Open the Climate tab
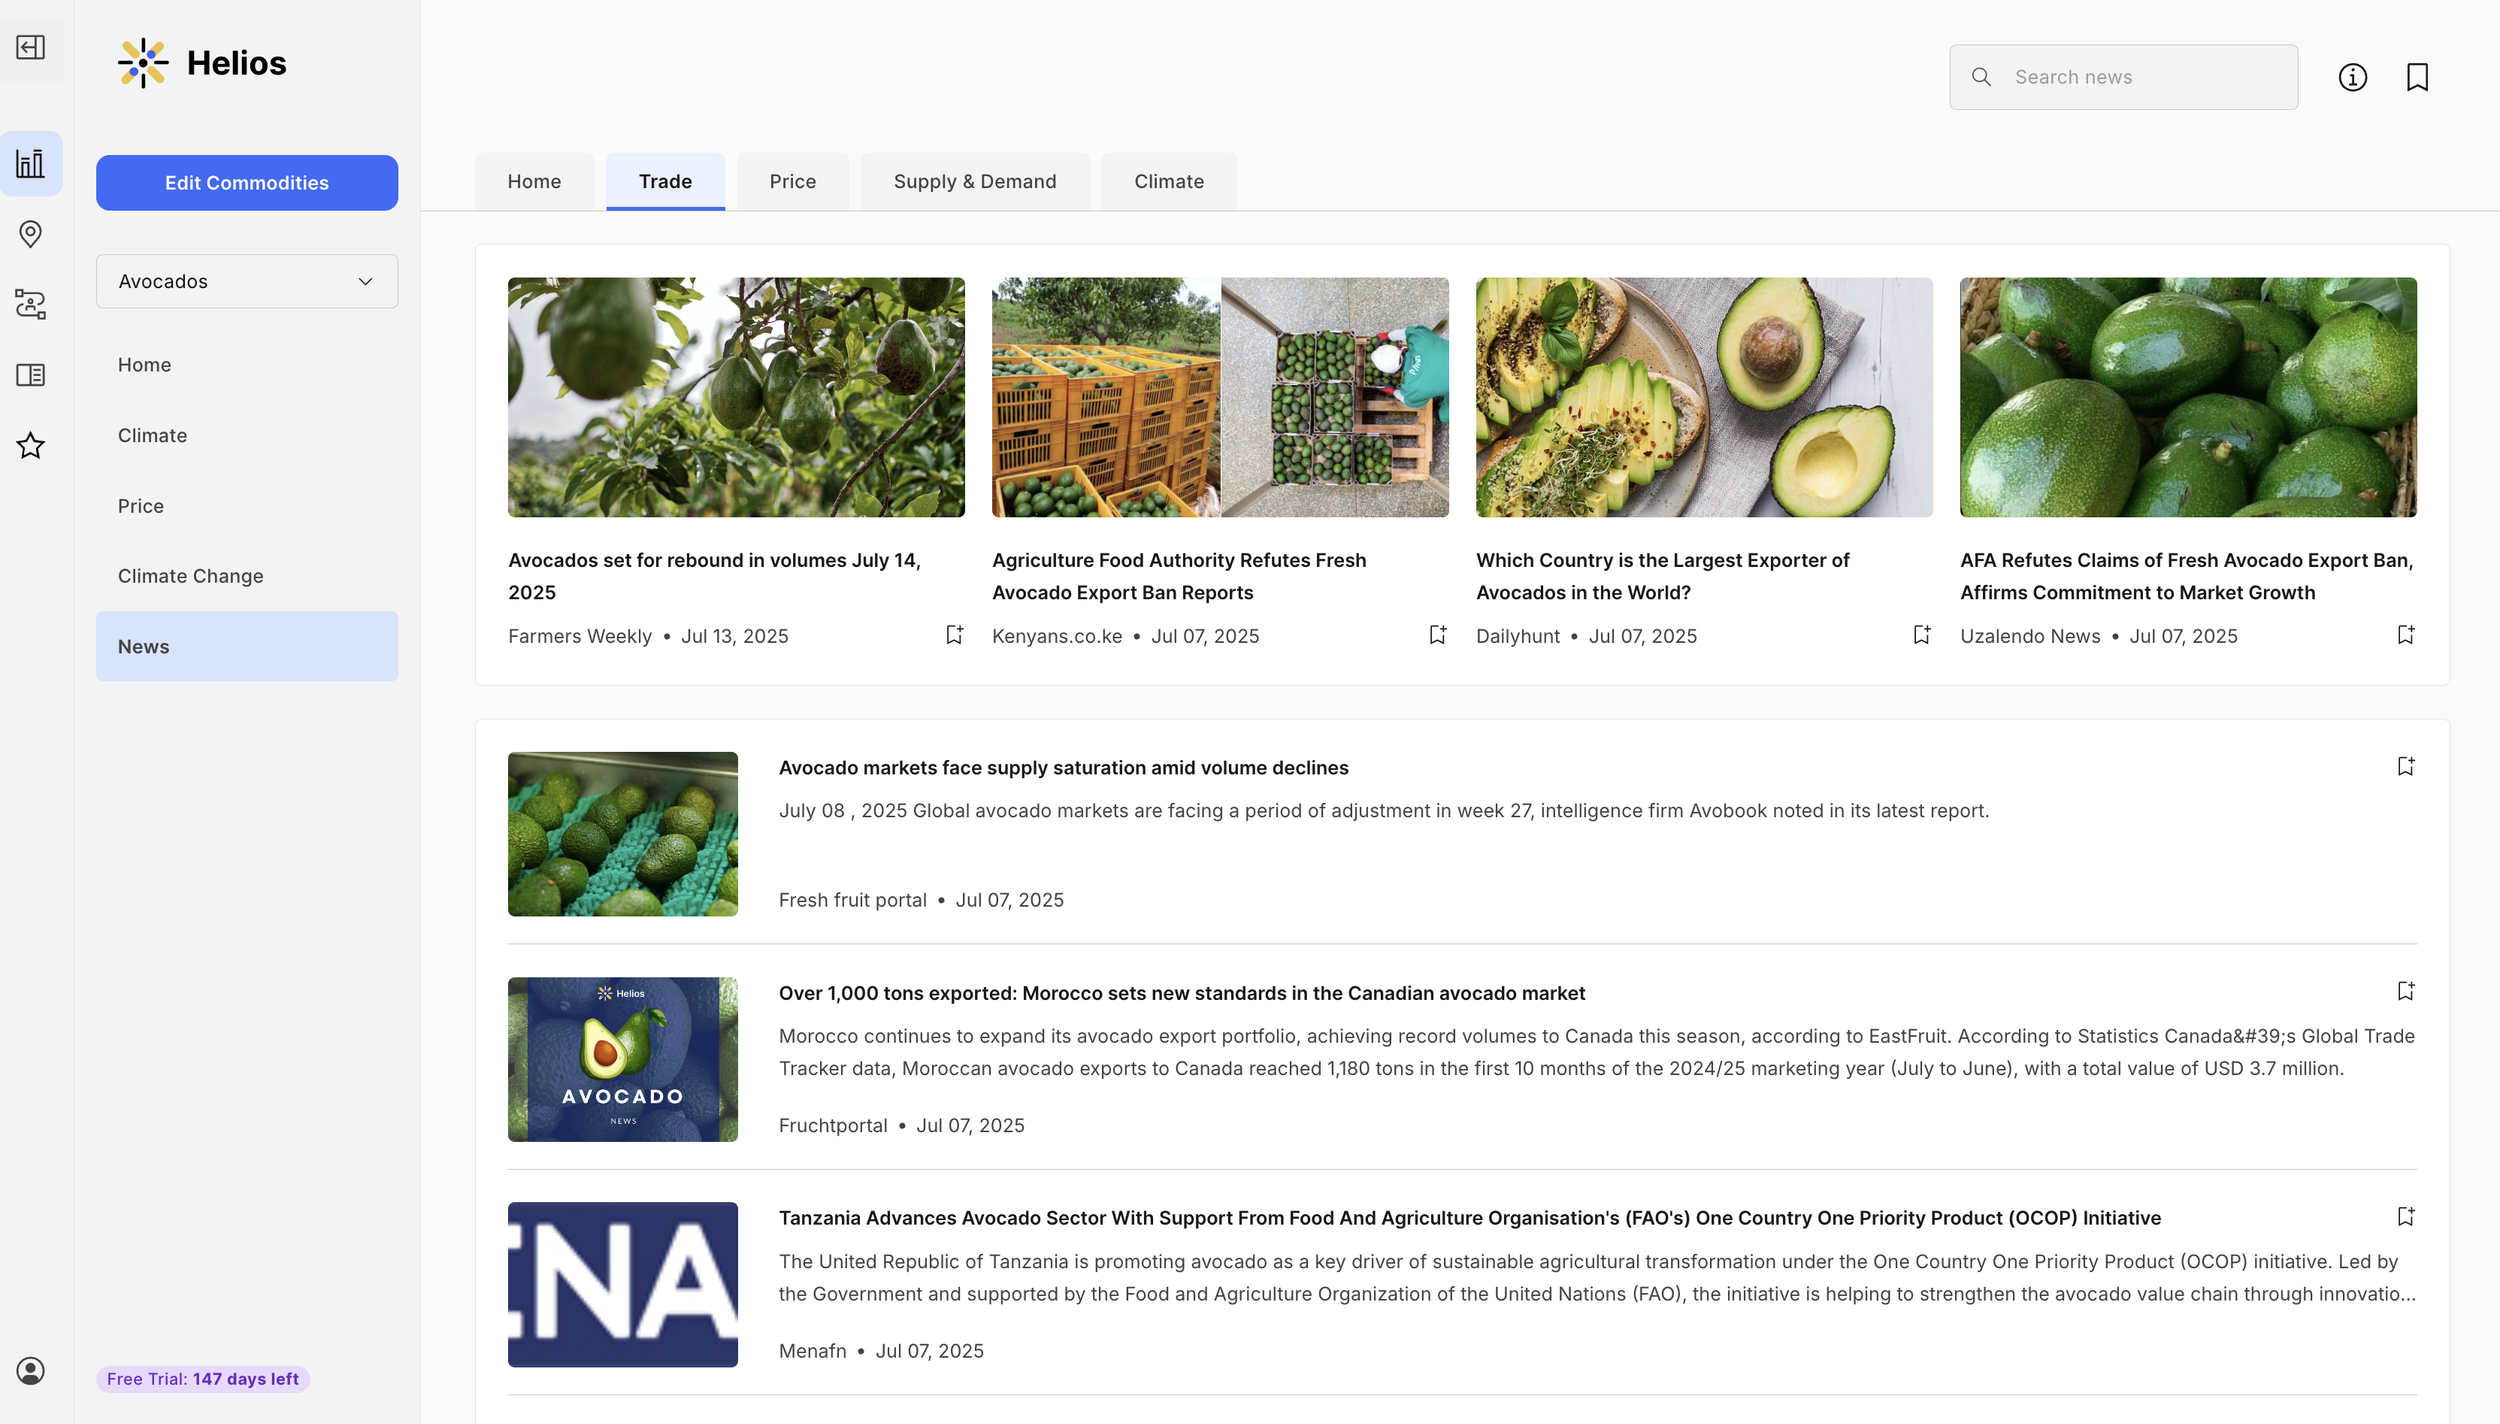This screenshot has width=2500, height=1424. (x=1168, y=181)
